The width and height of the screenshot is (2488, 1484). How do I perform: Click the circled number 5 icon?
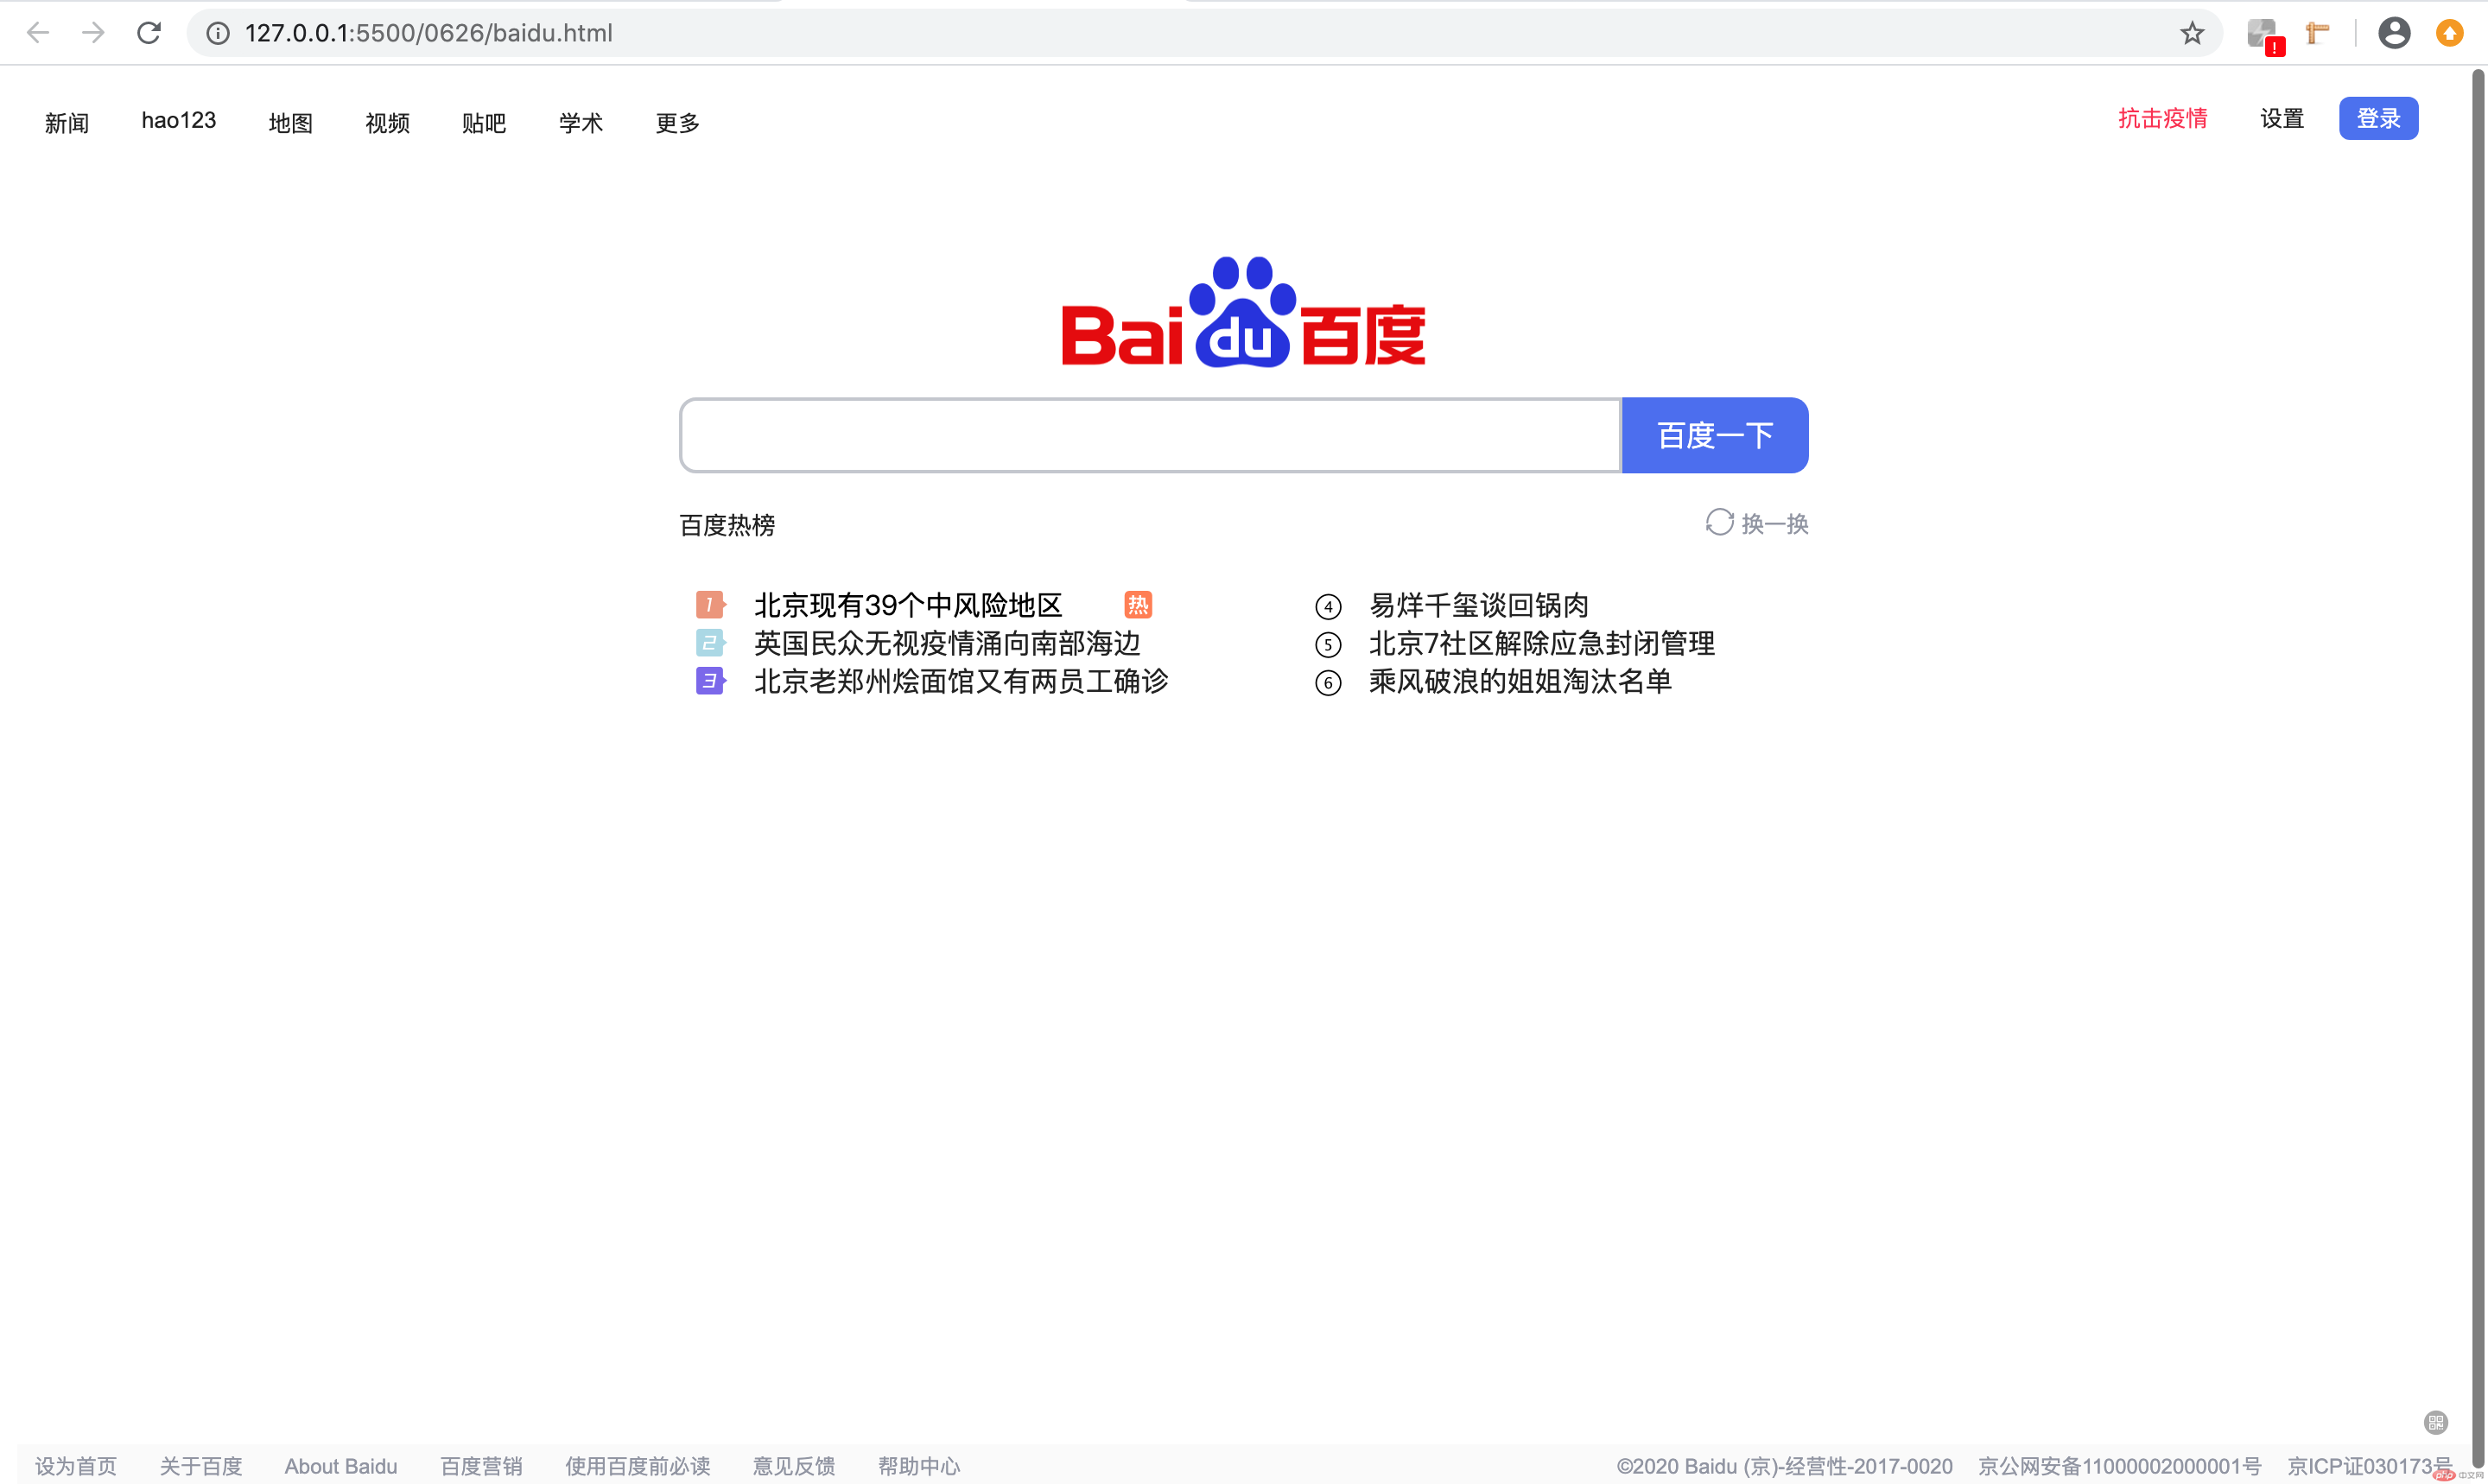(x=1328, y=644)
